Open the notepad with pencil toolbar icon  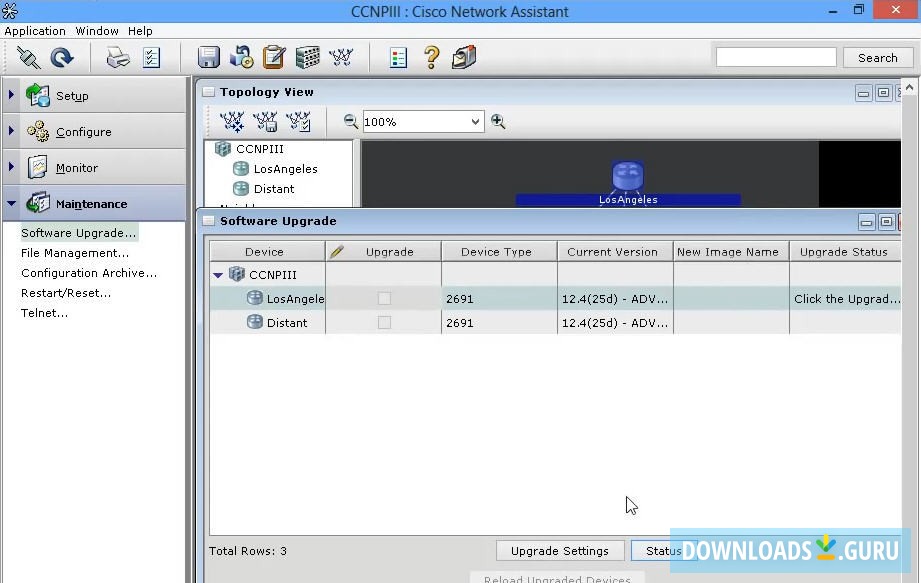click(274, 58)
